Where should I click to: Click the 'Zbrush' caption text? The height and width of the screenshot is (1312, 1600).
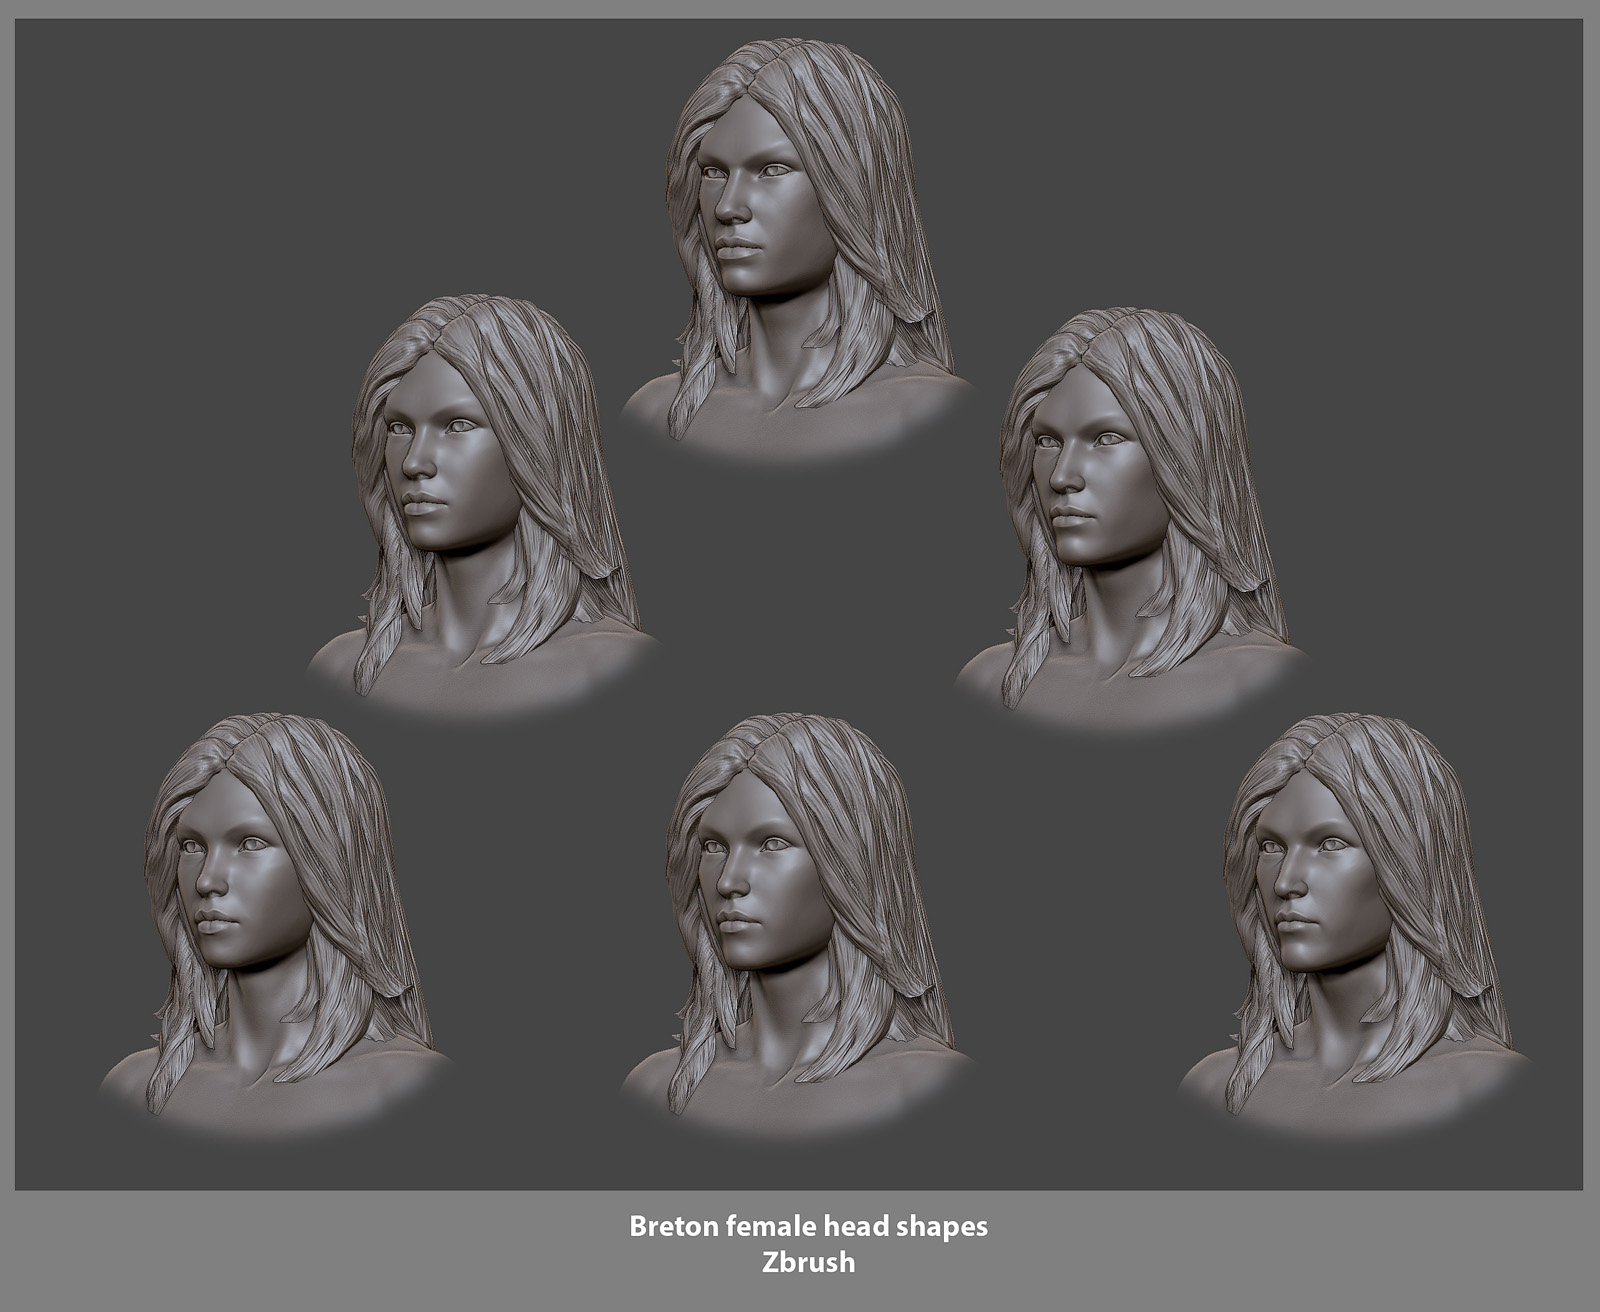pos(808,1262)
